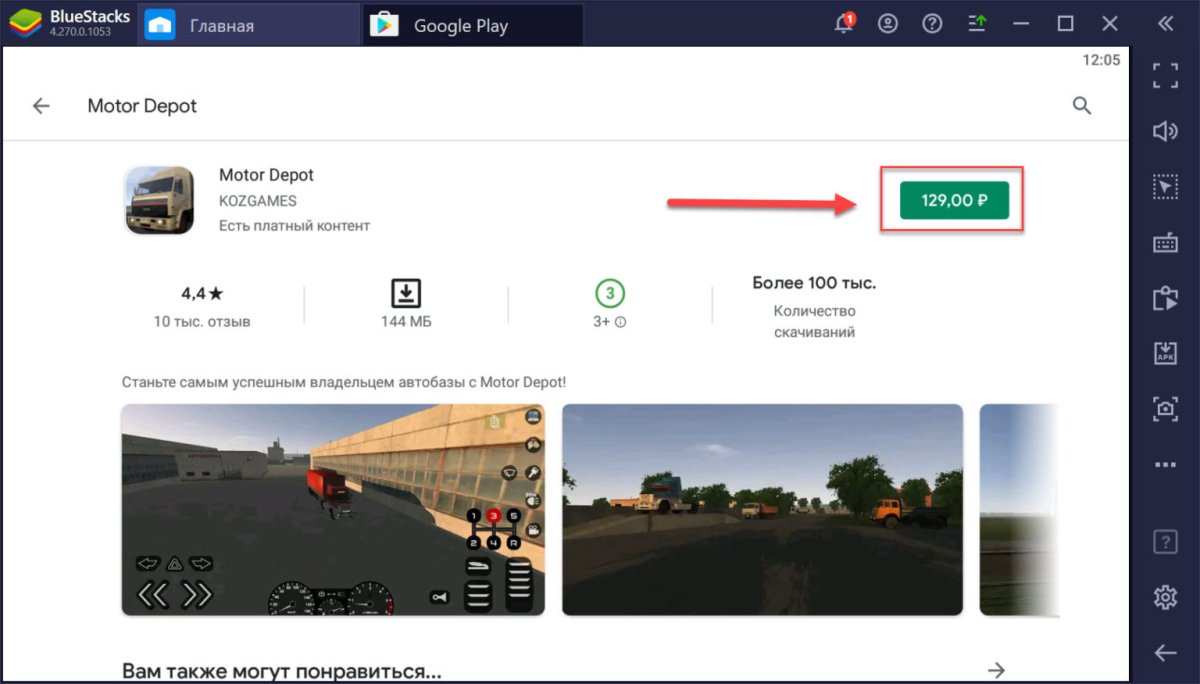Collapse the sidebar with the double chevron
Image resolution: width=1200 pixels, height=684 pixels.
[1165, 24]
